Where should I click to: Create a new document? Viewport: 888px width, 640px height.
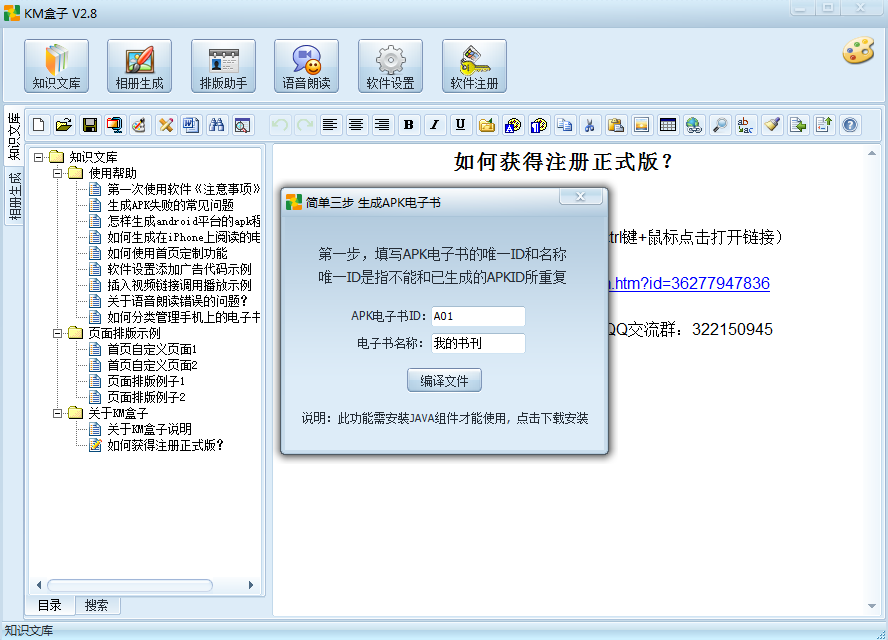click(37, 124)
